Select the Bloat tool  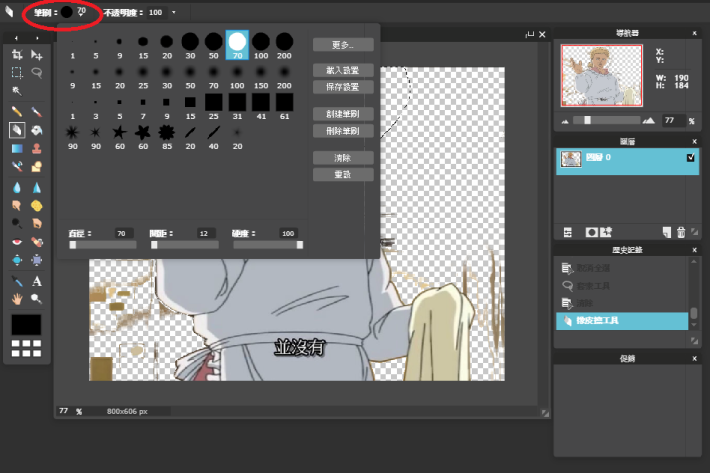coord(17,260)
